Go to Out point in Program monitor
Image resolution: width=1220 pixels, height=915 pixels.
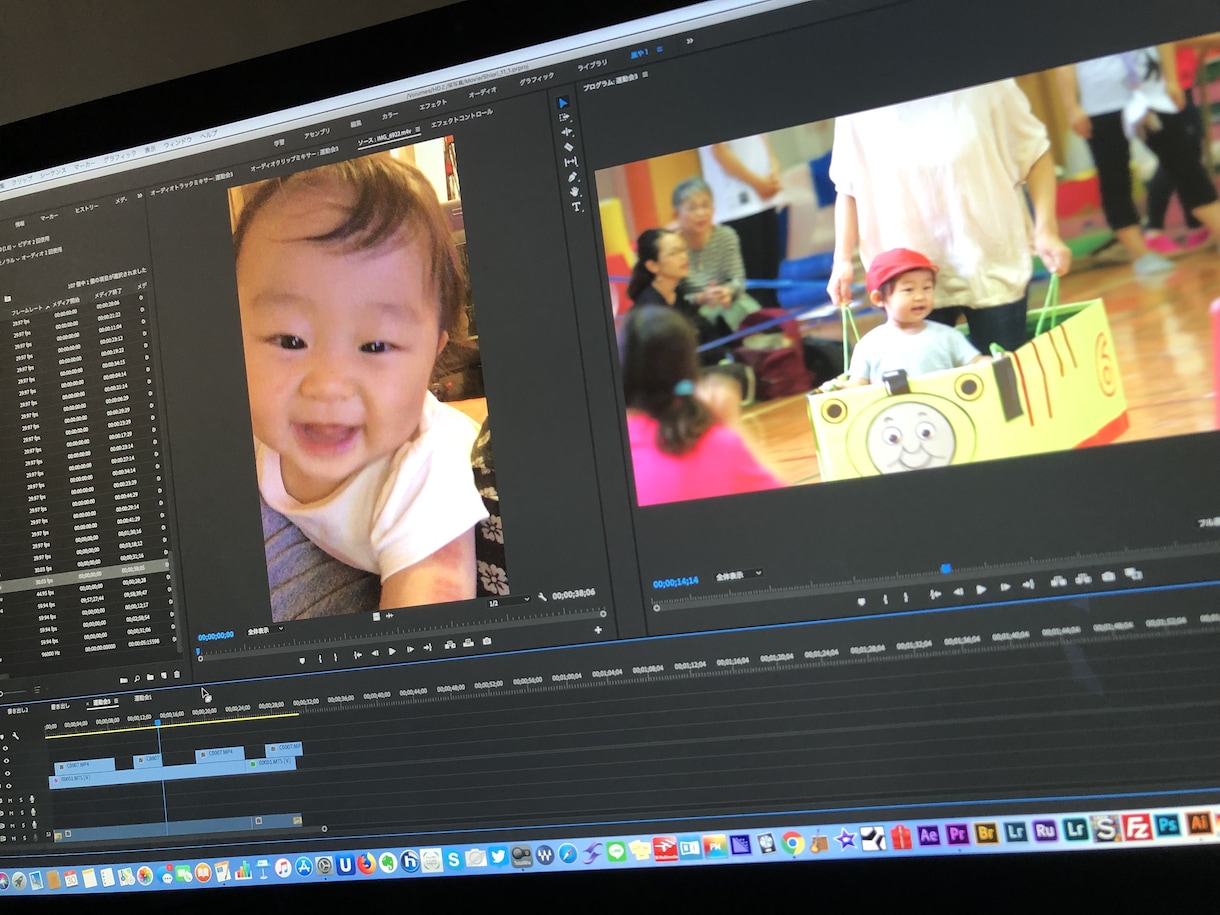point(1030,585)
